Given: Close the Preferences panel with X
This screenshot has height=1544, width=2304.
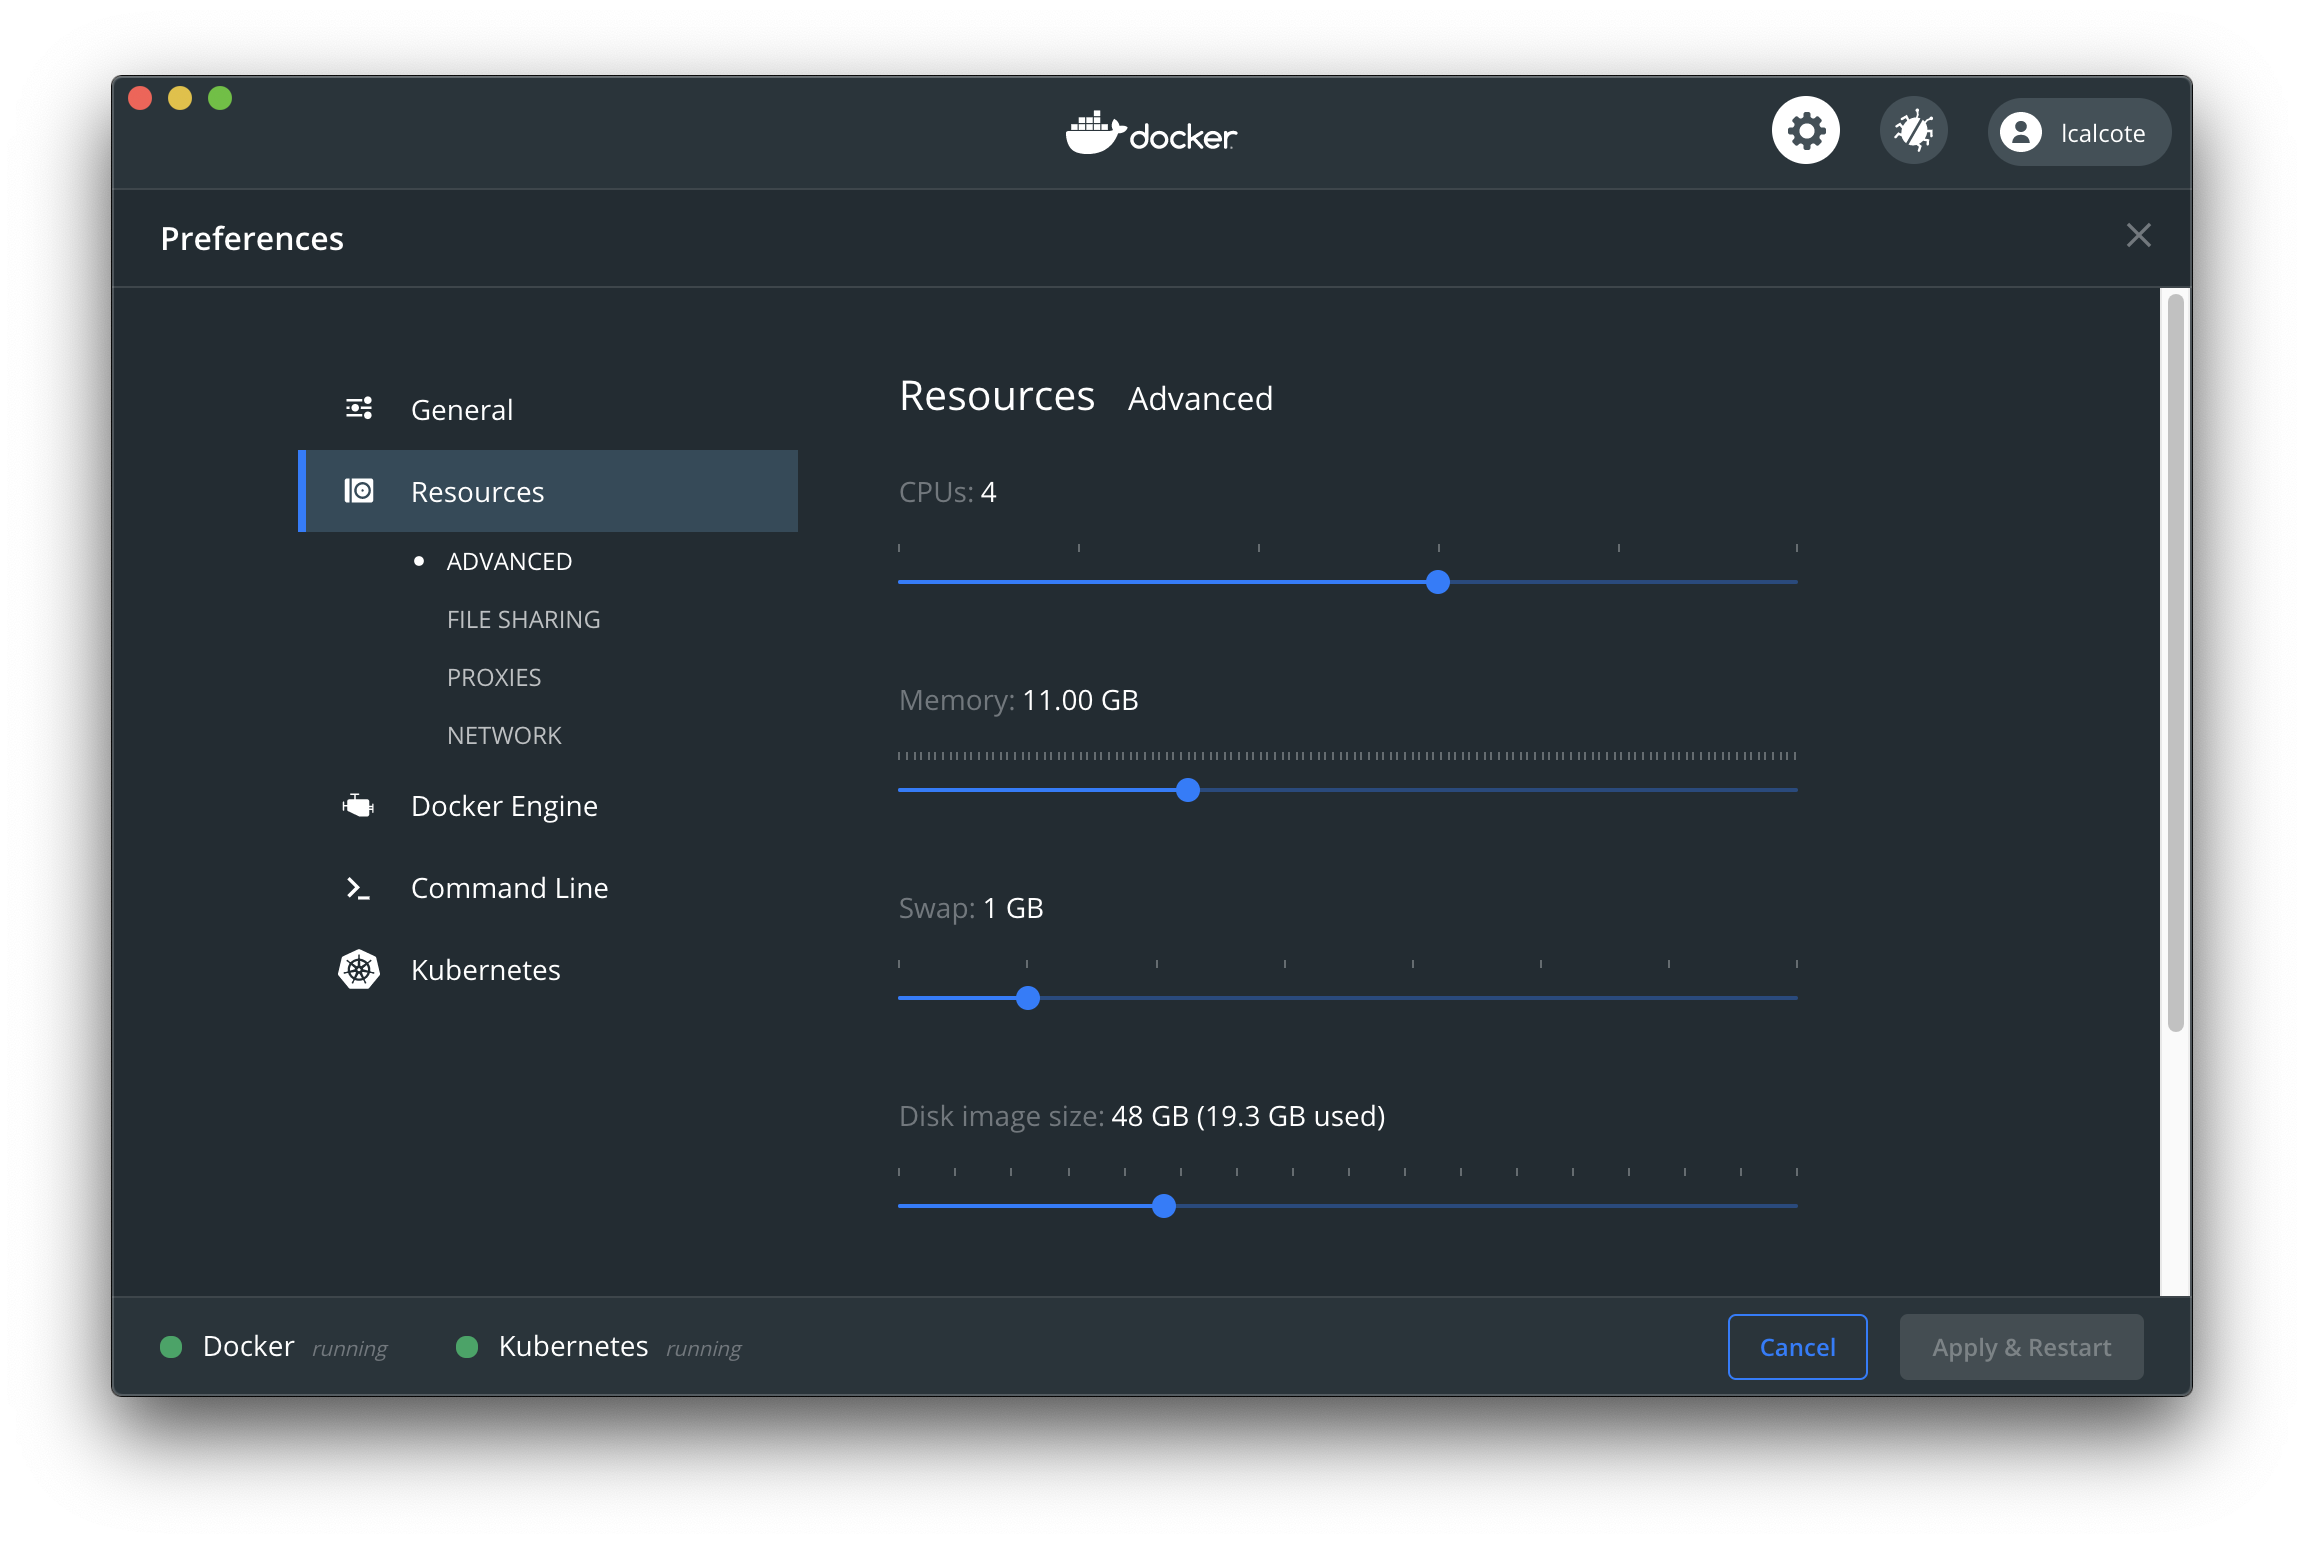Looking at the screenshot, I should pyautogui.click(x=2138, y=236).
